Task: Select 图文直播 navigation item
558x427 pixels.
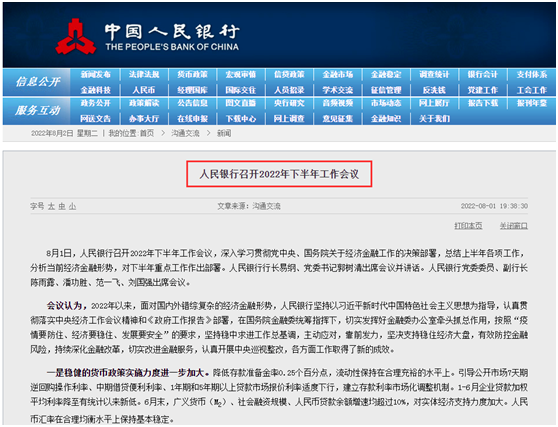Action: coord(241,103)
